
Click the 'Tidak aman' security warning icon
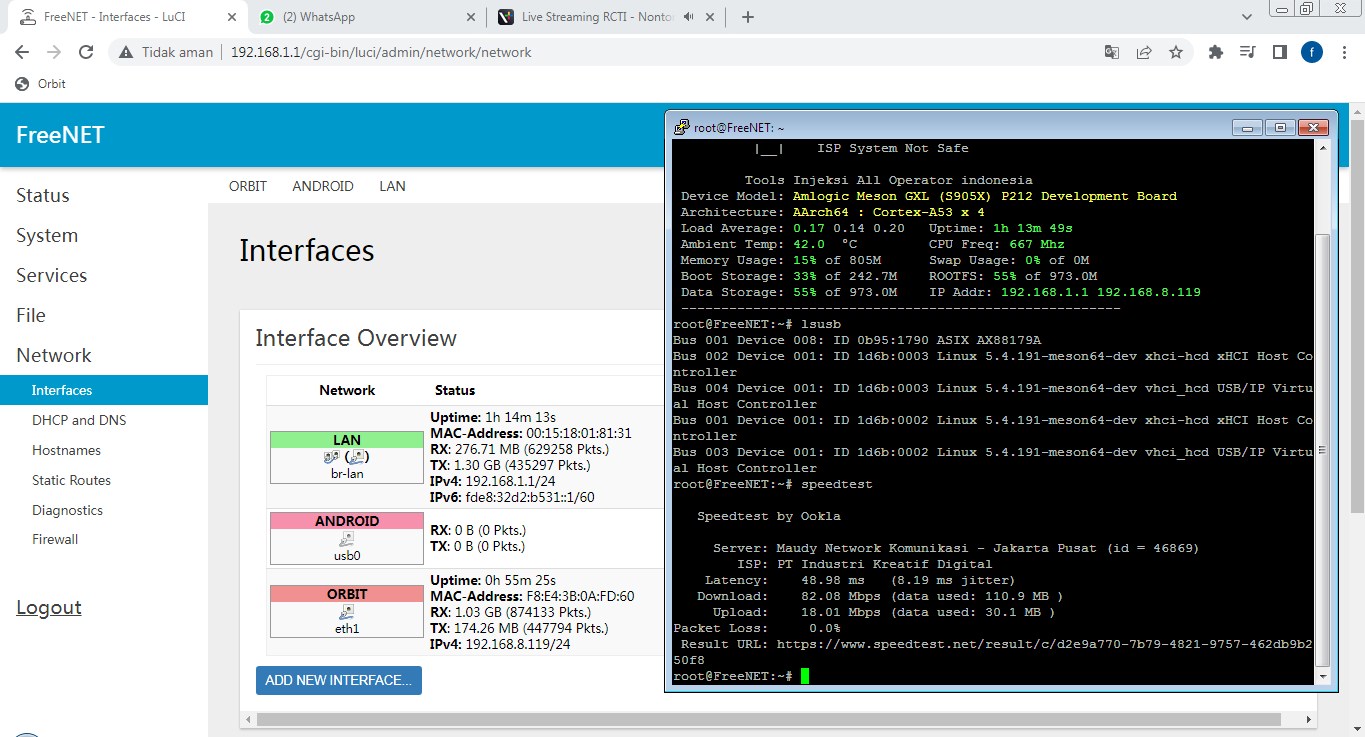click(127, 52)
